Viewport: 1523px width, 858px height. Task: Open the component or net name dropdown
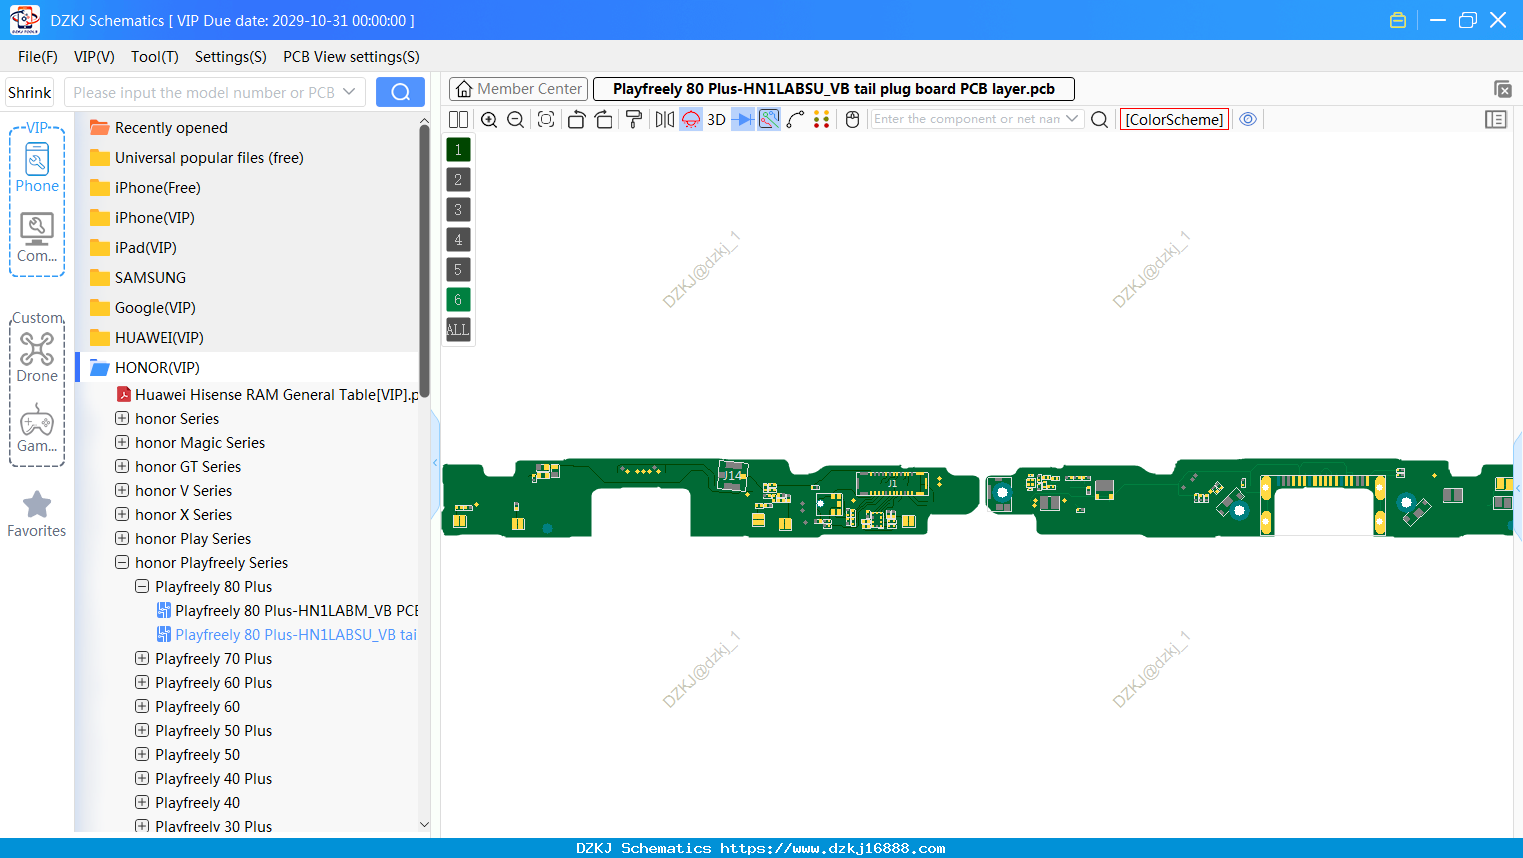1072,119
